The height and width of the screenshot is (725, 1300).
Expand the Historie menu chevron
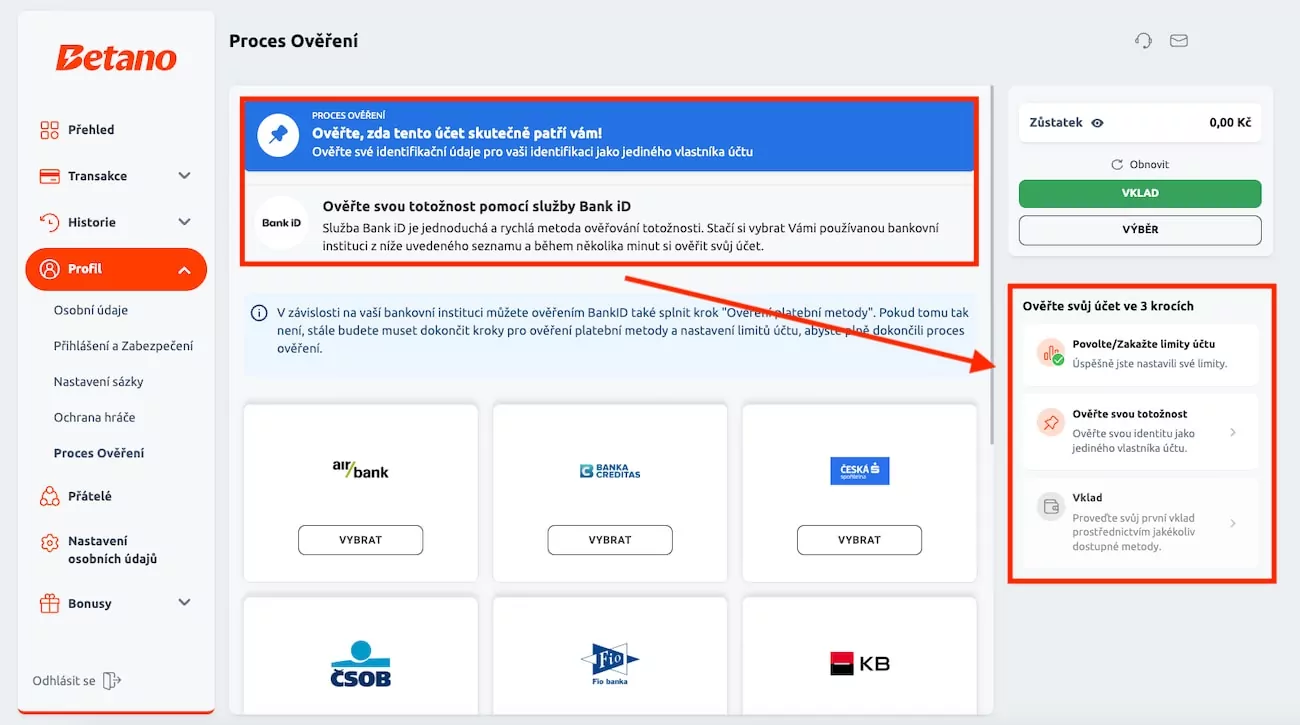tap(184, 222)
